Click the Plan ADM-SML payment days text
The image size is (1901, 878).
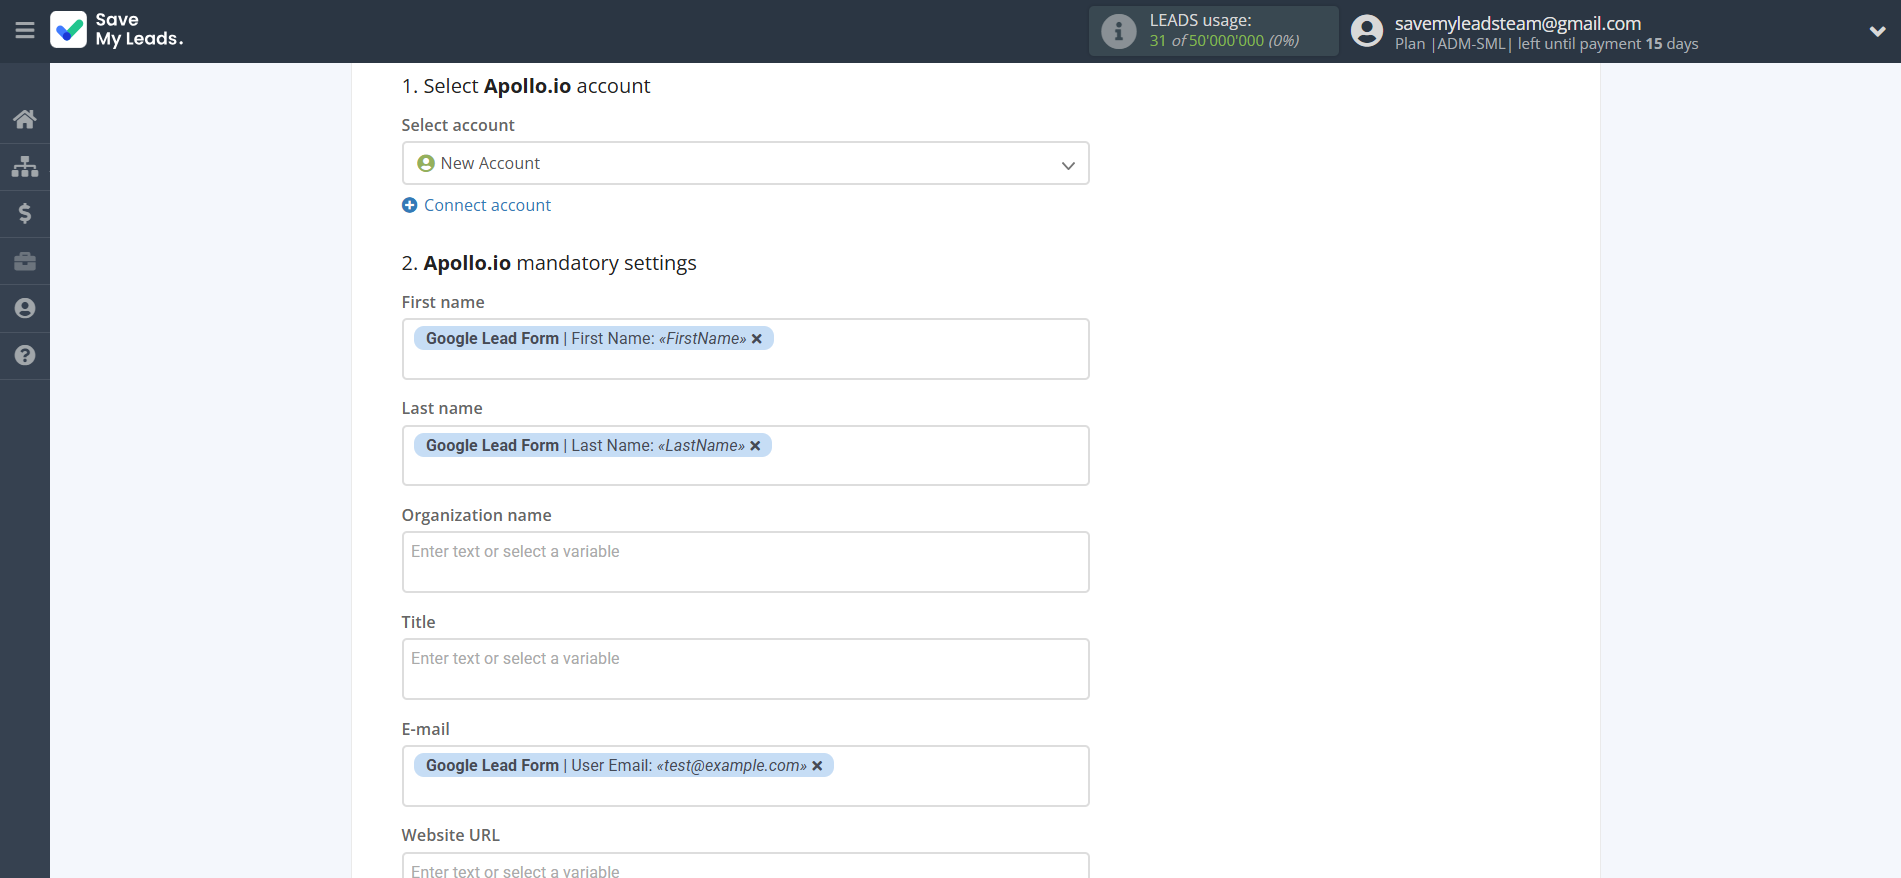tap(1546, 44)
